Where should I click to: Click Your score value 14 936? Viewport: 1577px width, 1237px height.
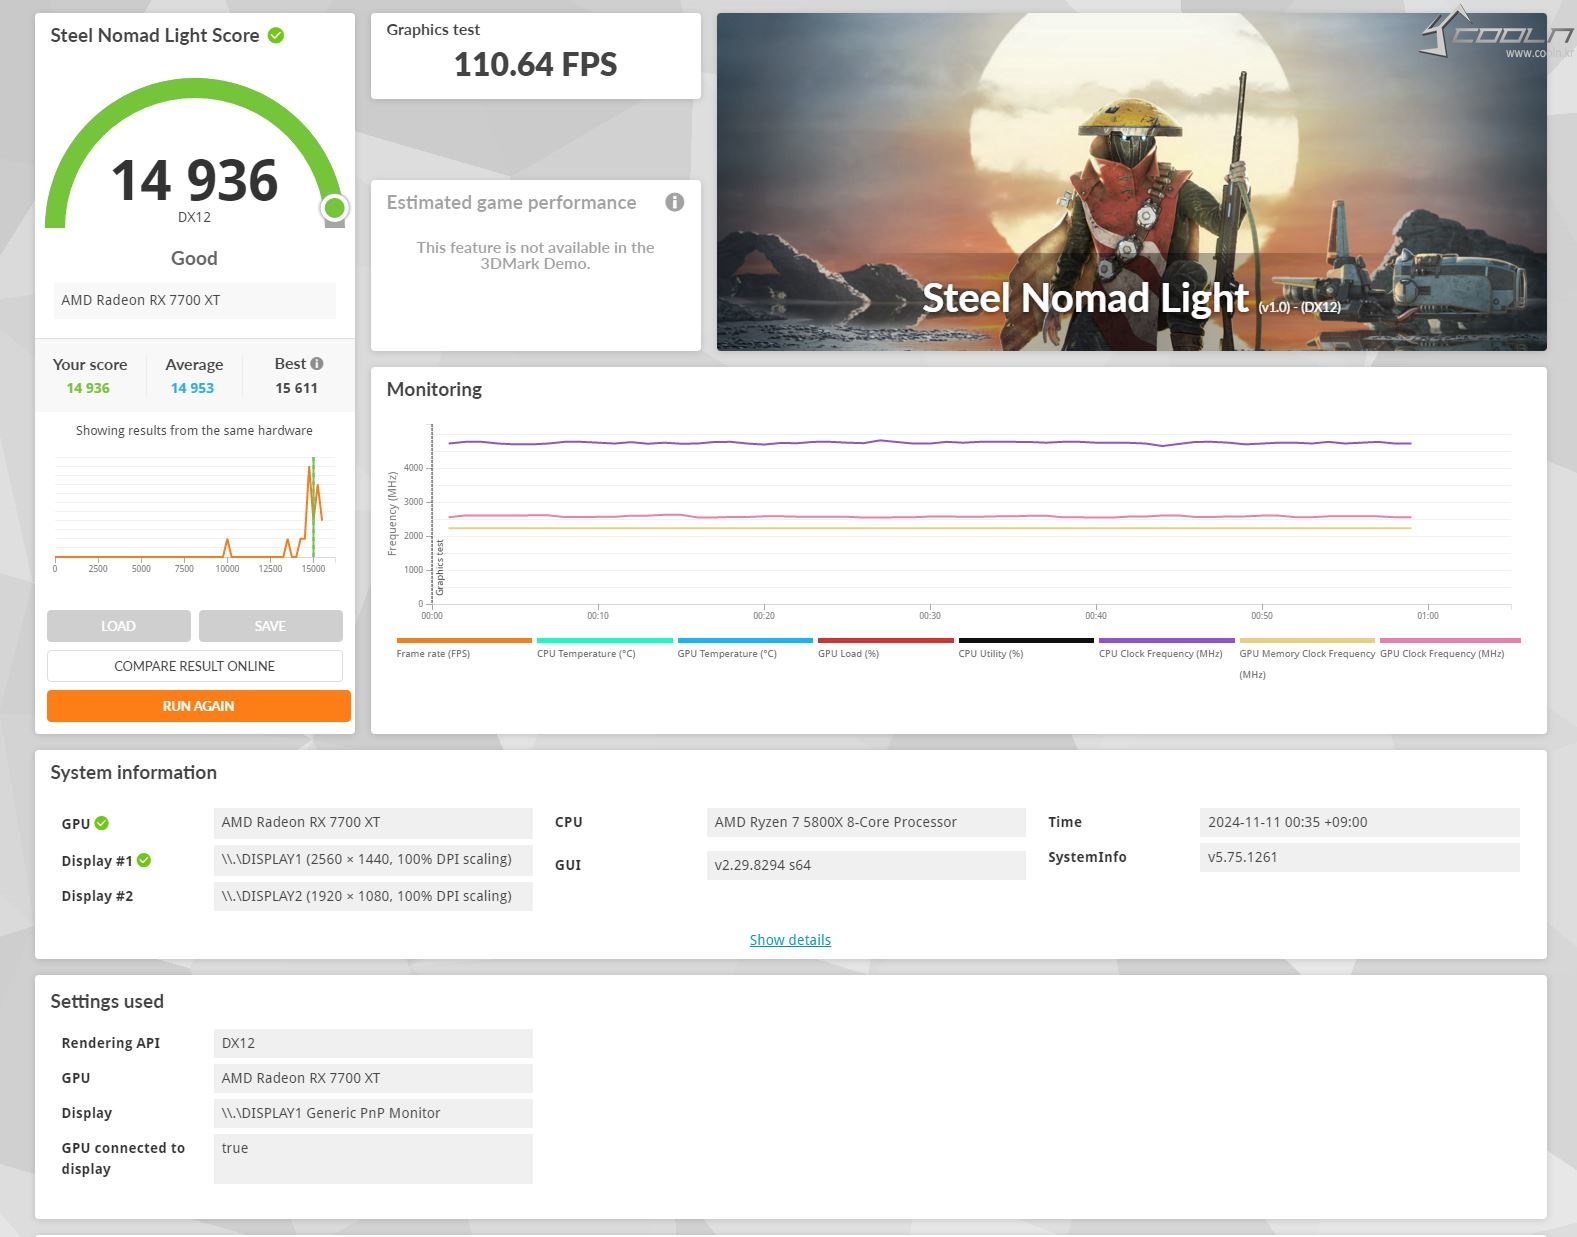coord(88,388)
